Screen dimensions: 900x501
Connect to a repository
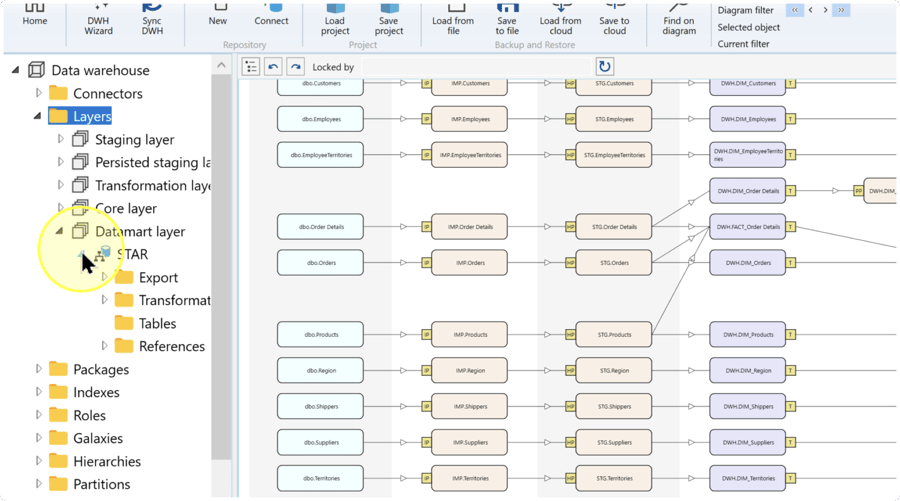coord(271,14)
